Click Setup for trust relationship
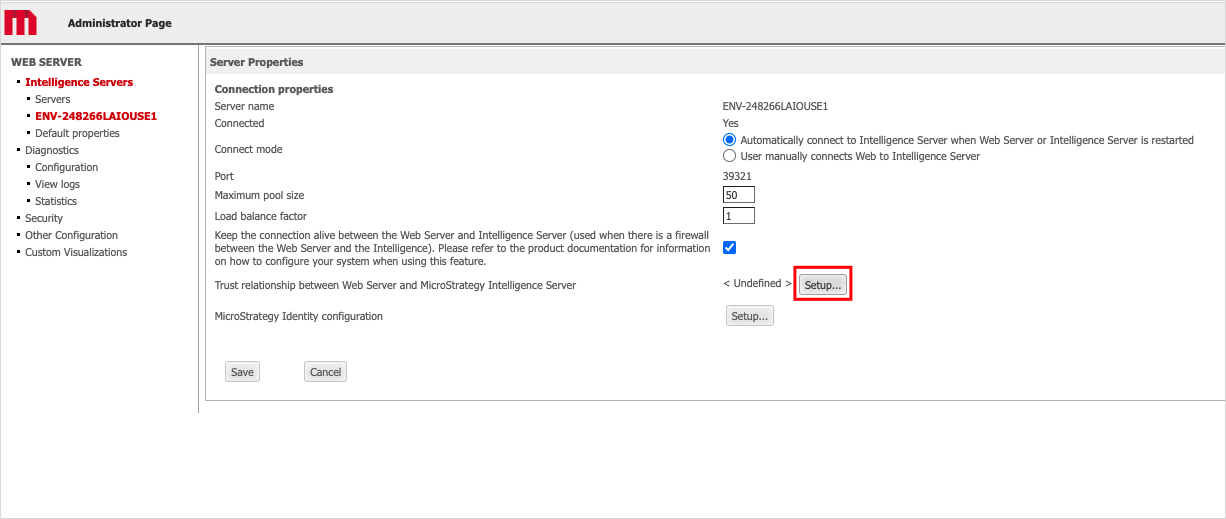Image resolution: width=1226 pixels, height=519 pixels. (x=824, y=285)
